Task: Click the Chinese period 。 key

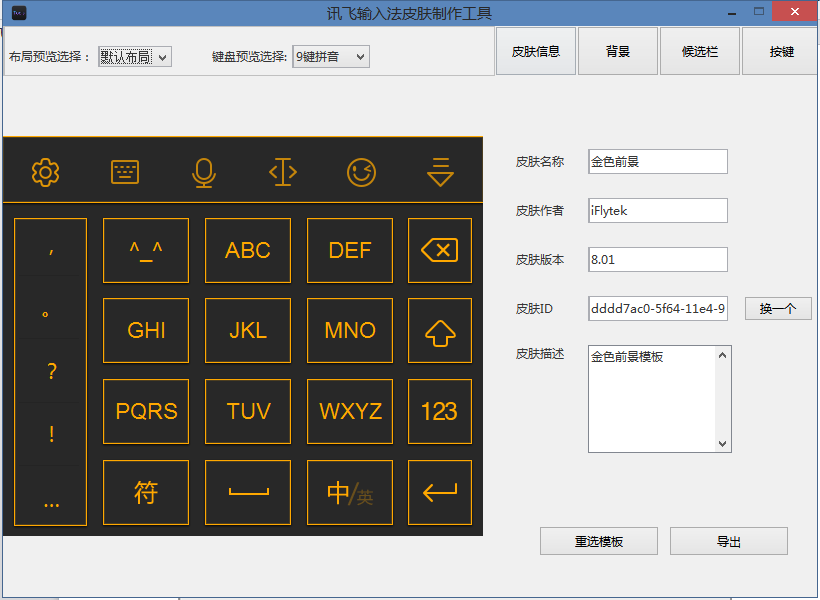Action: 51,308
